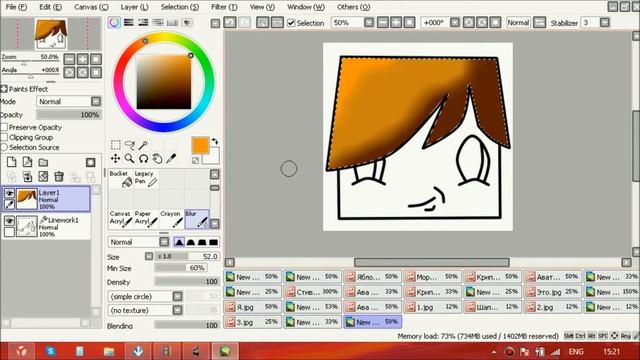Show the scratchpad panel icon
Viewport: 640px width, 360px height.
tap(187, 22)
